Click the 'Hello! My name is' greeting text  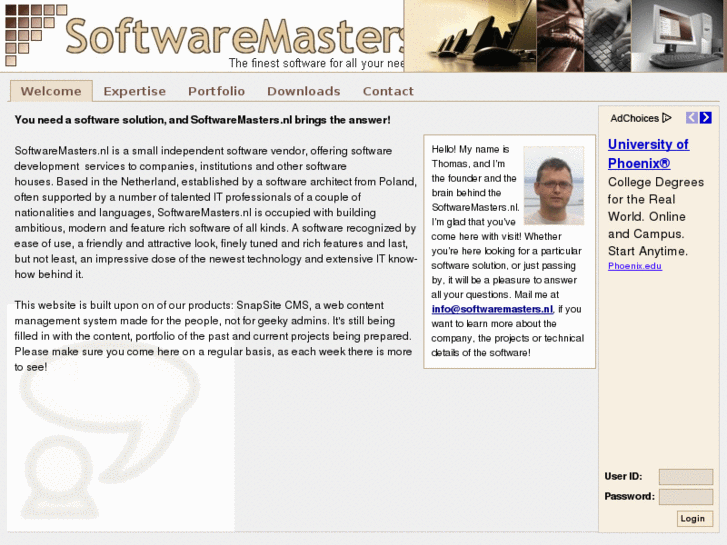click(470, 149)
